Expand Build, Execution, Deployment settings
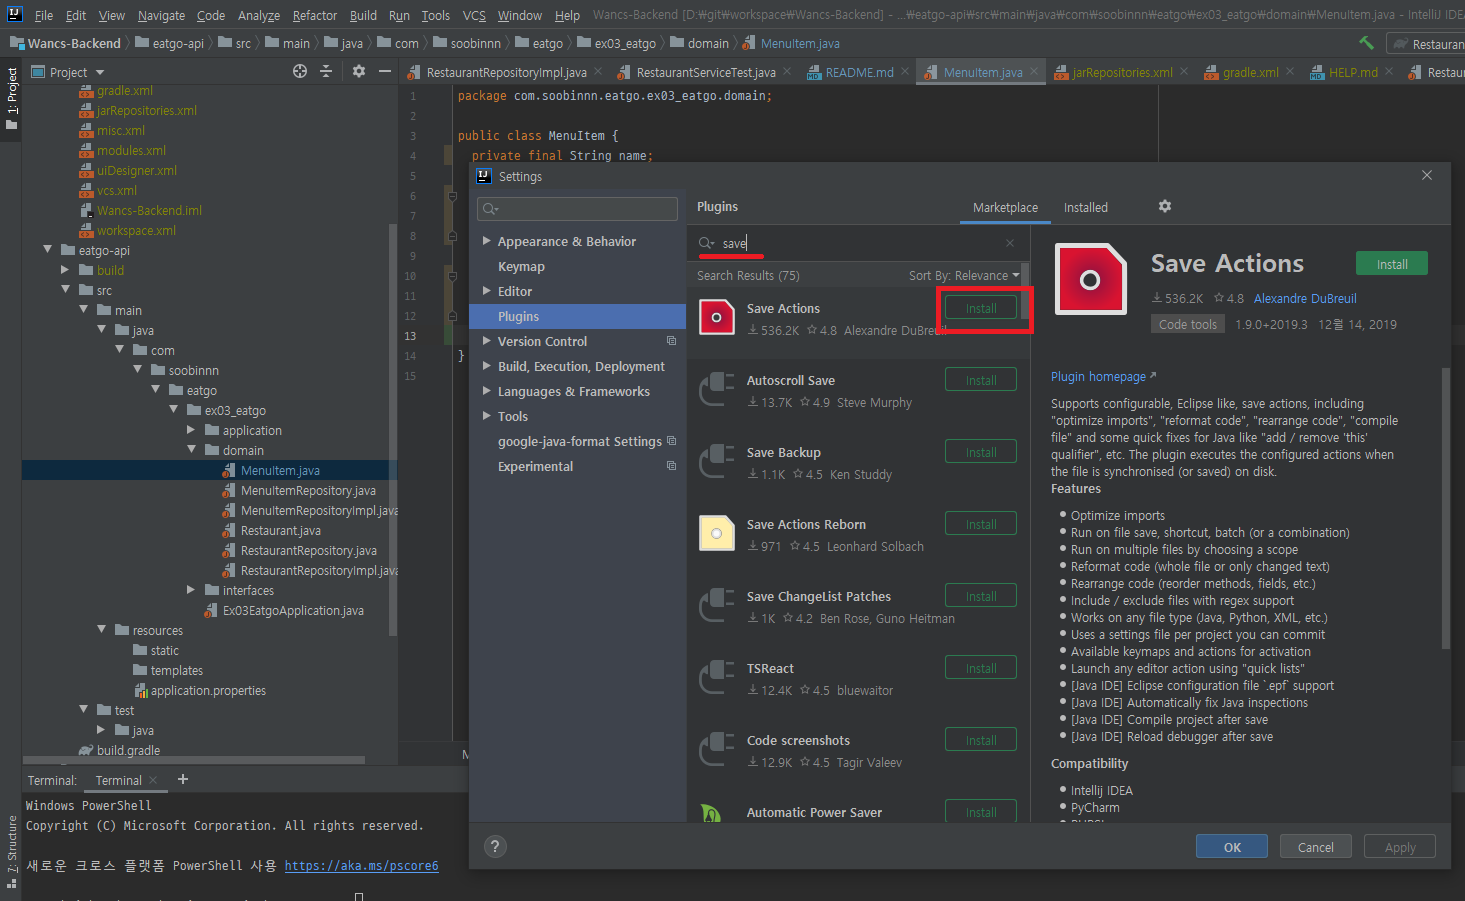The image size is (1465, 901). tap(487, 366)
